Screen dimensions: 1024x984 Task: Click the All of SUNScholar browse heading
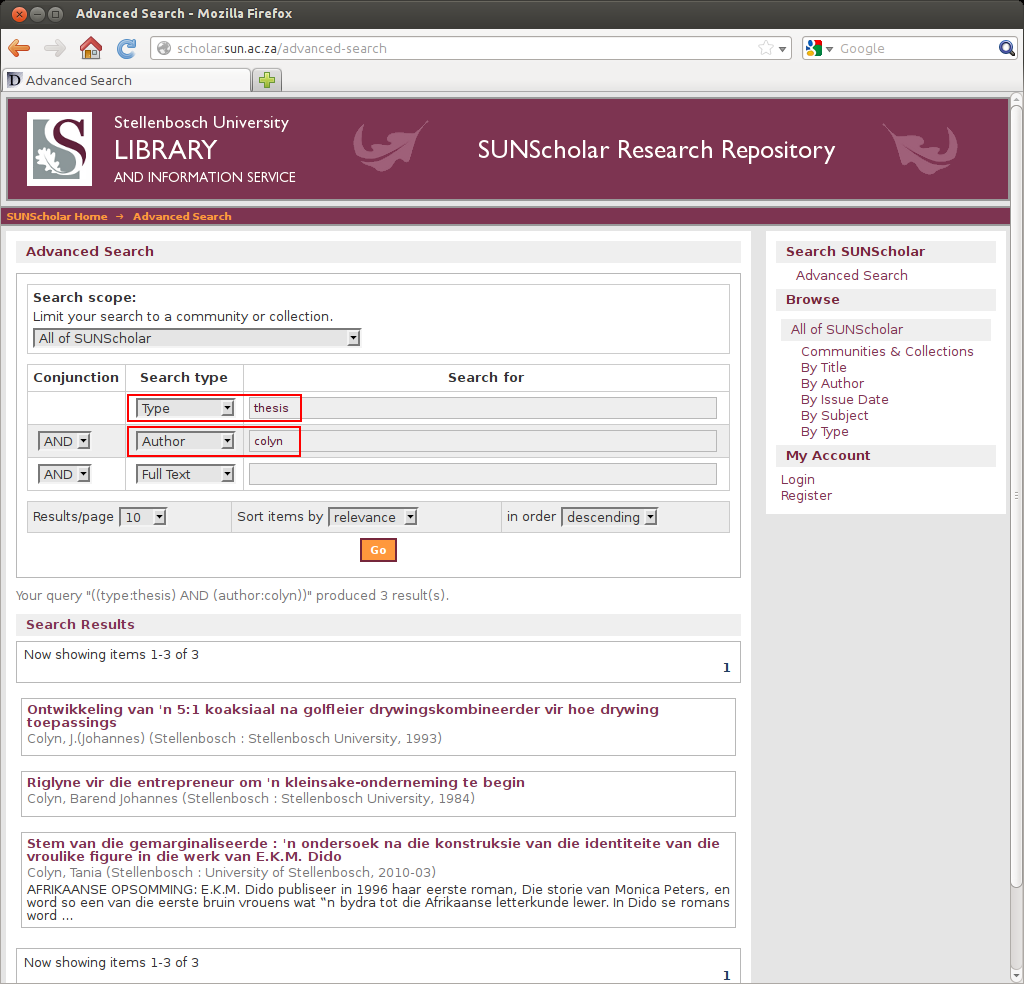846,330
